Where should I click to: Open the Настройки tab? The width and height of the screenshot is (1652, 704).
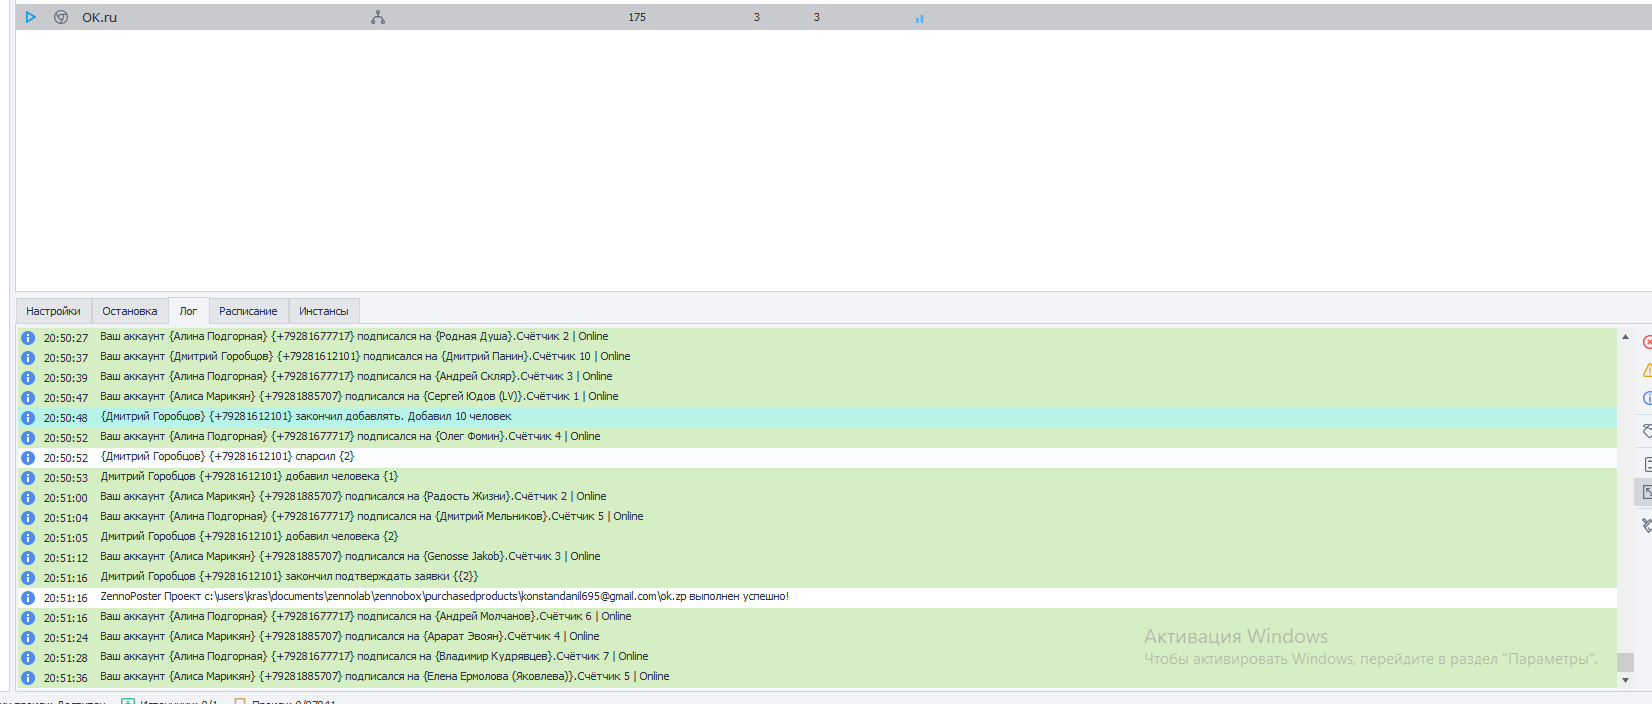pyautogui.click(x=54, y=311)
